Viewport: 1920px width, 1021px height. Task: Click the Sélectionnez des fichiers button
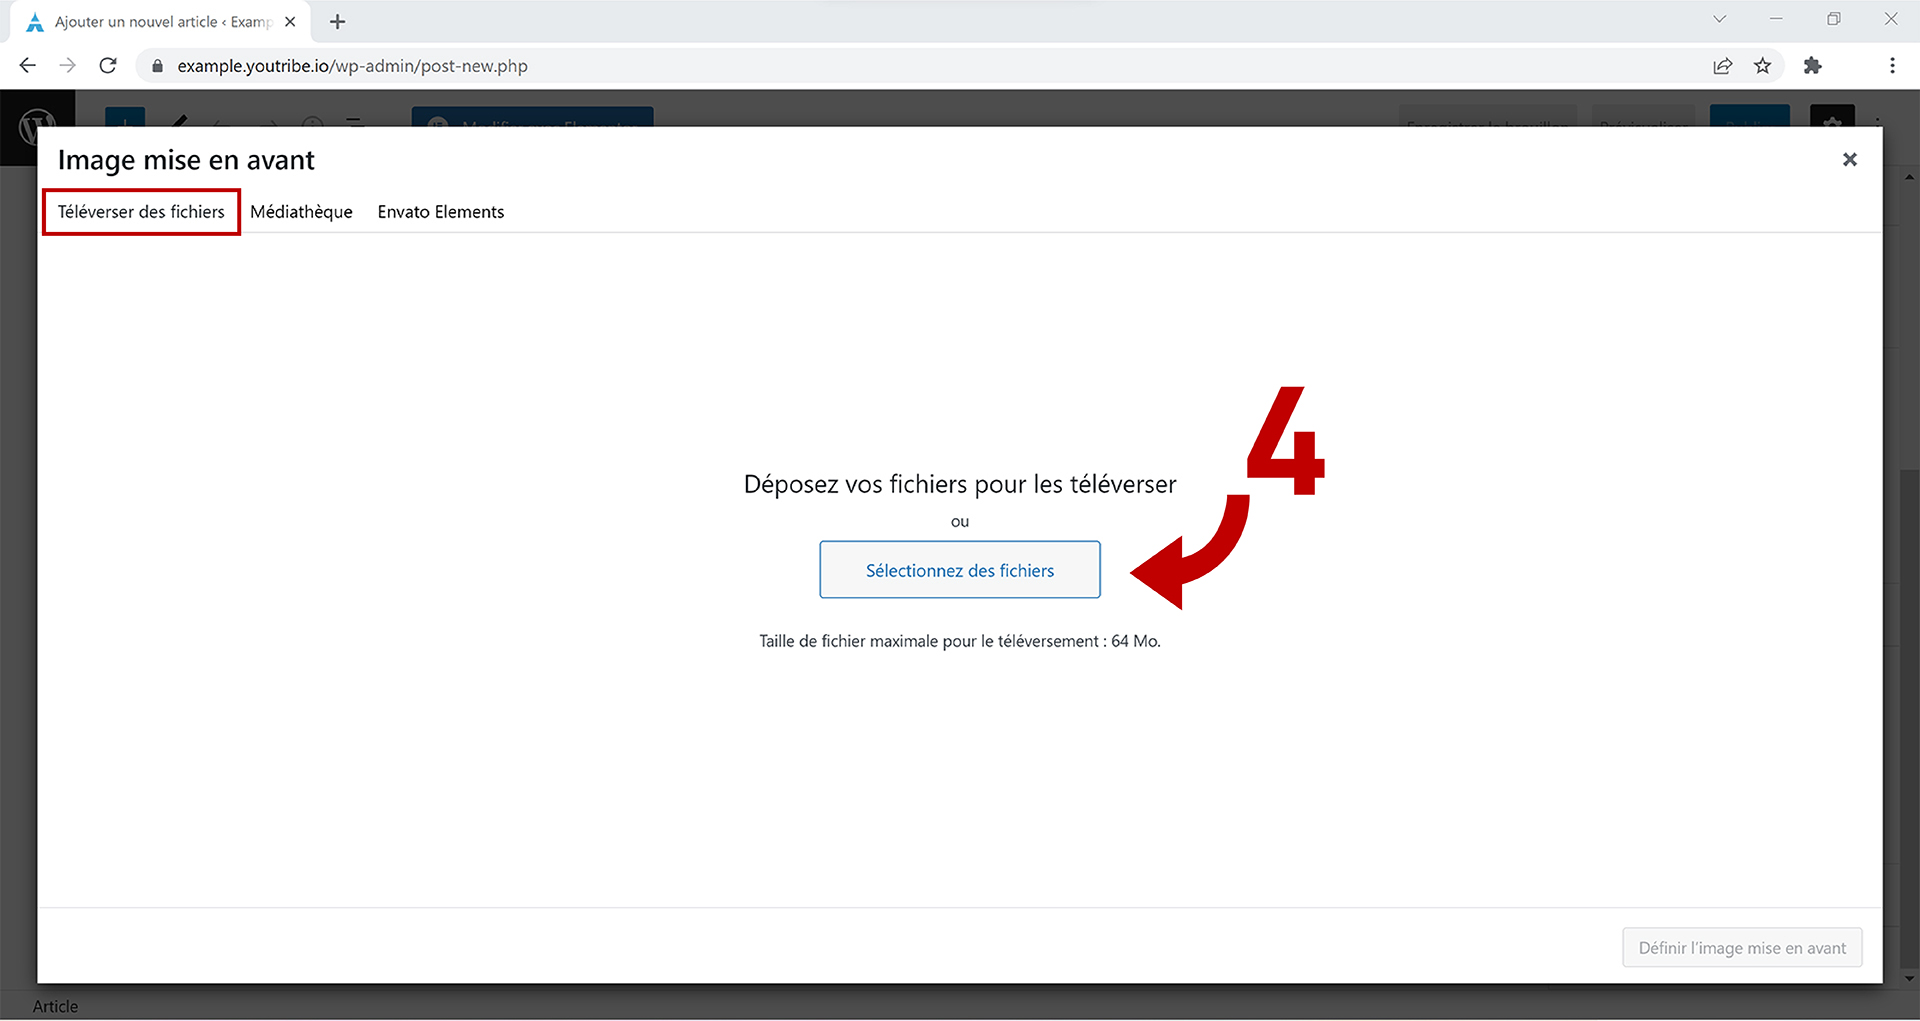959,570
